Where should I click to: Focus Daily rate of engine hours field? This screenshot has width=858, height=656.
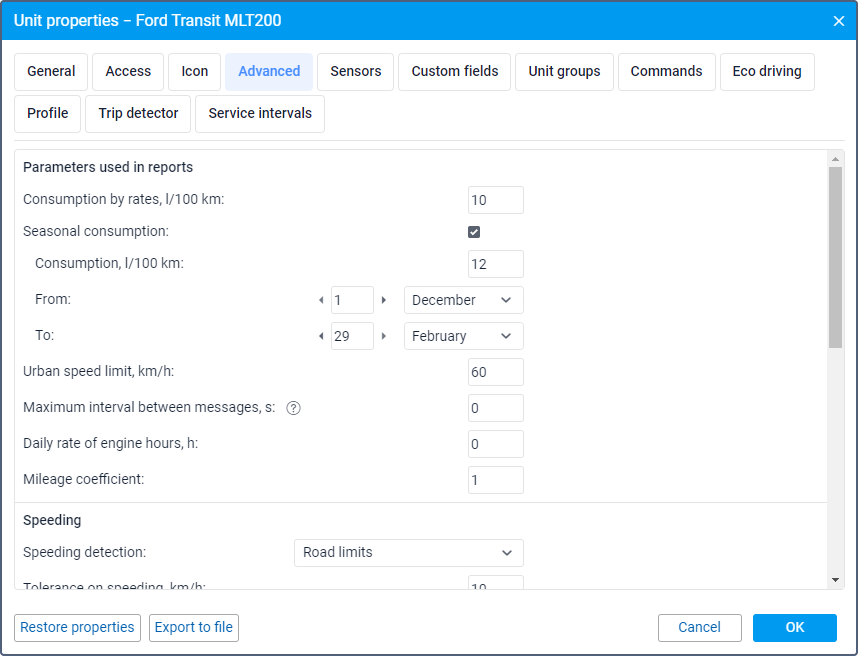click(496, 444)
